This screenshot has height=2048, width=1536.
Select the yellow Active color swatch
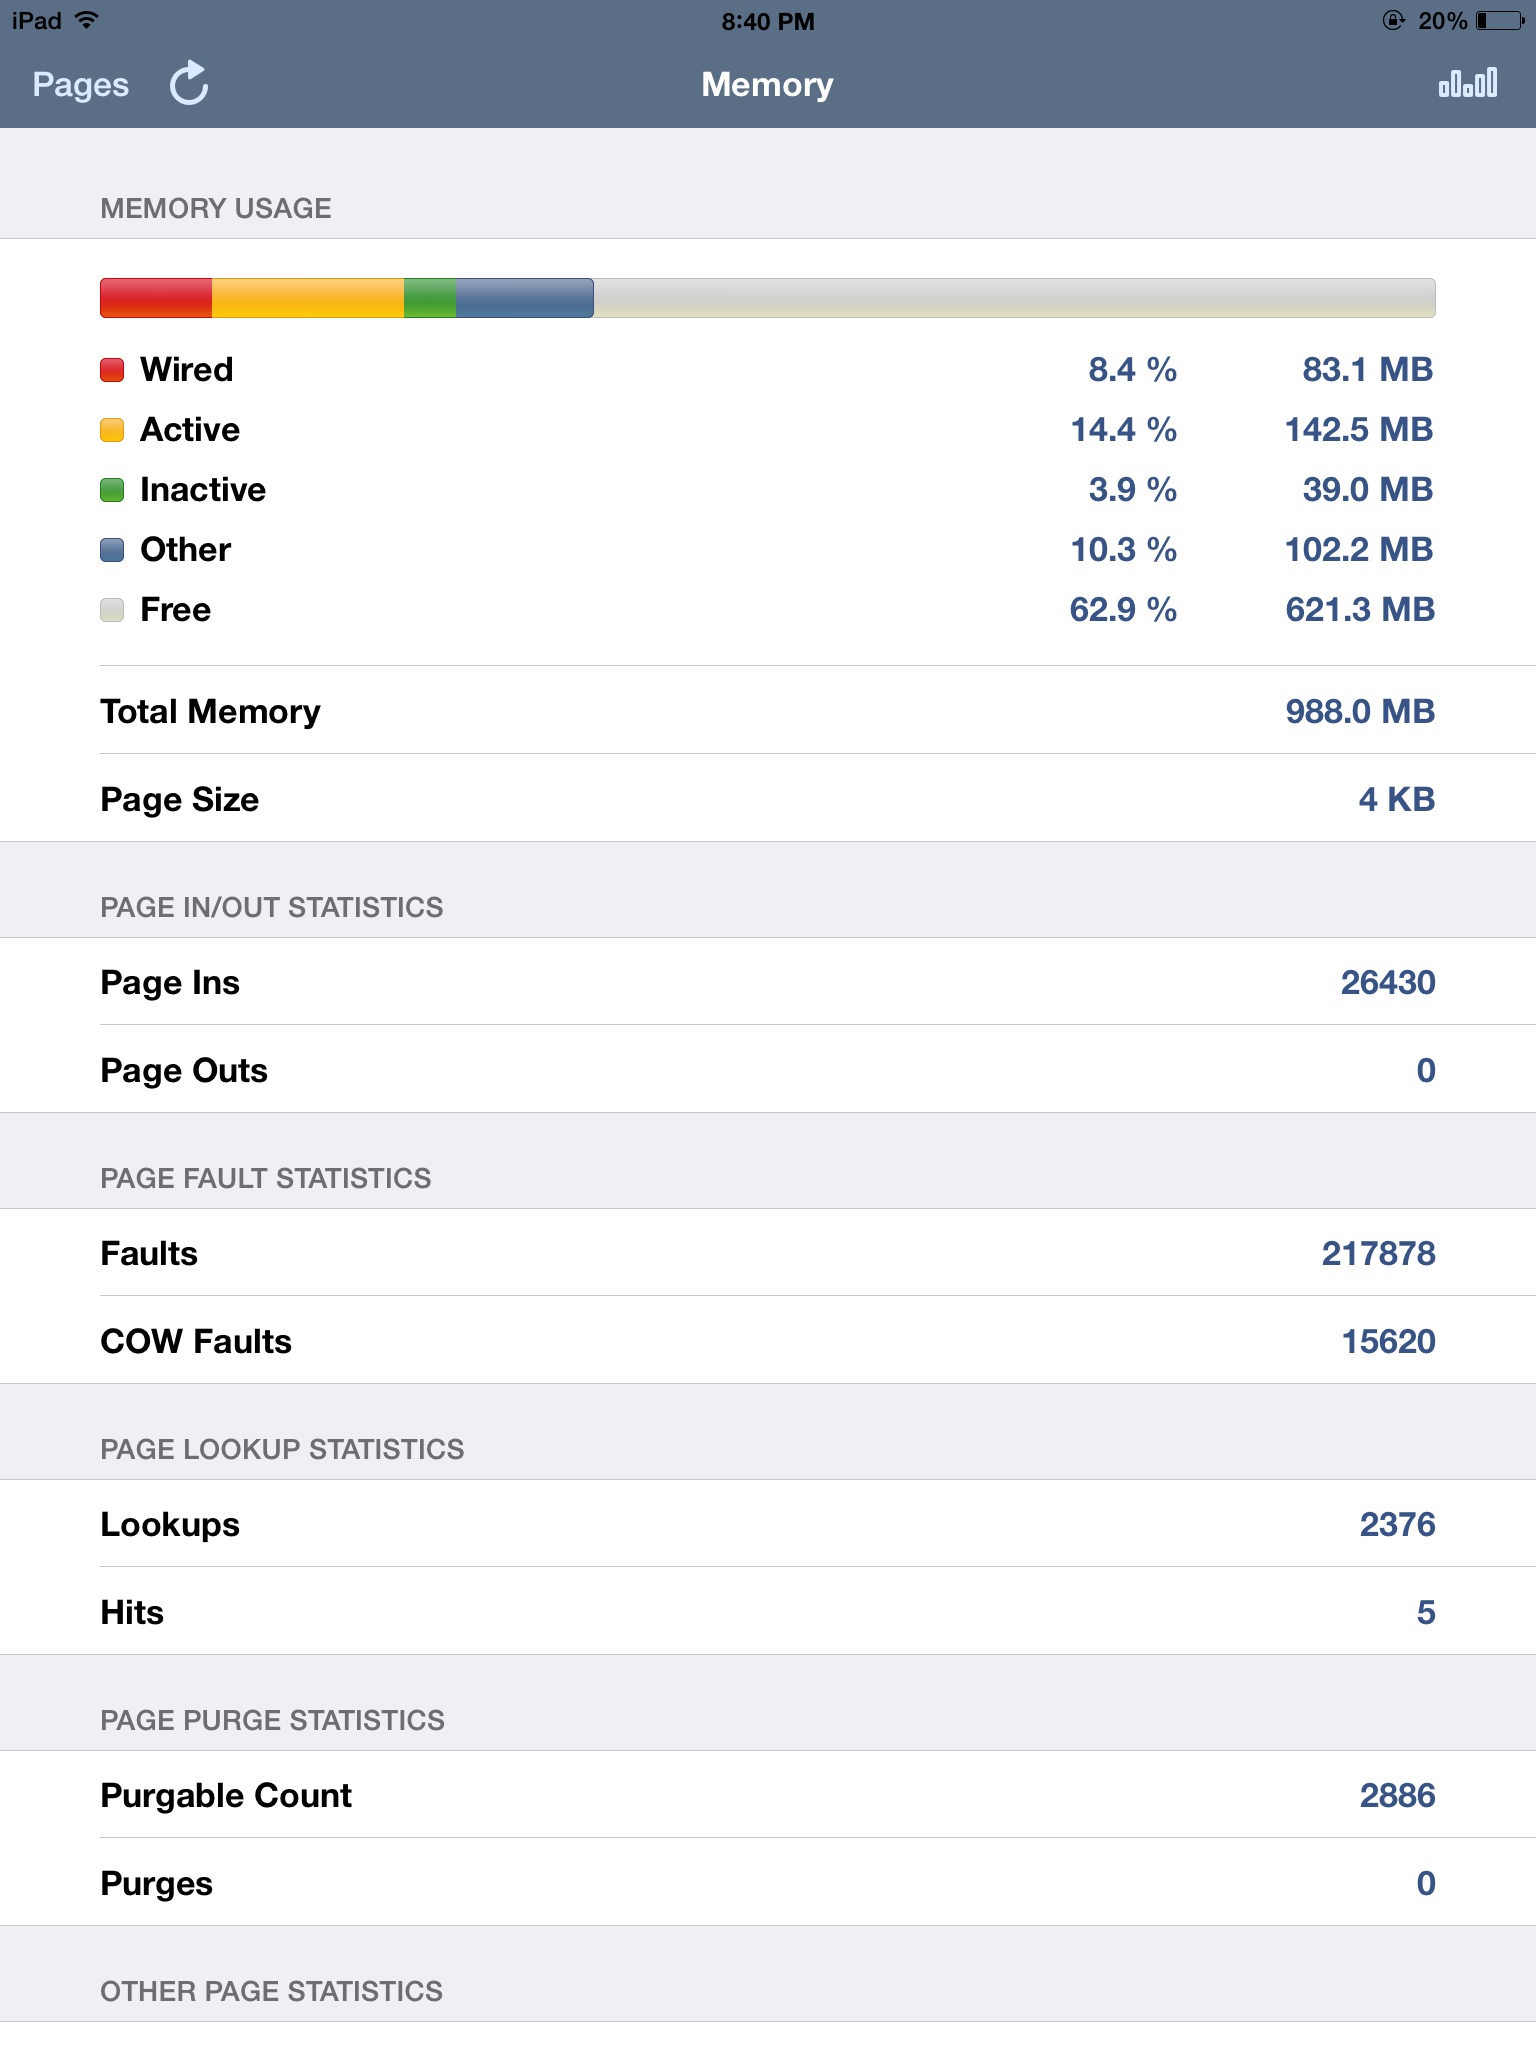point(112,430)
